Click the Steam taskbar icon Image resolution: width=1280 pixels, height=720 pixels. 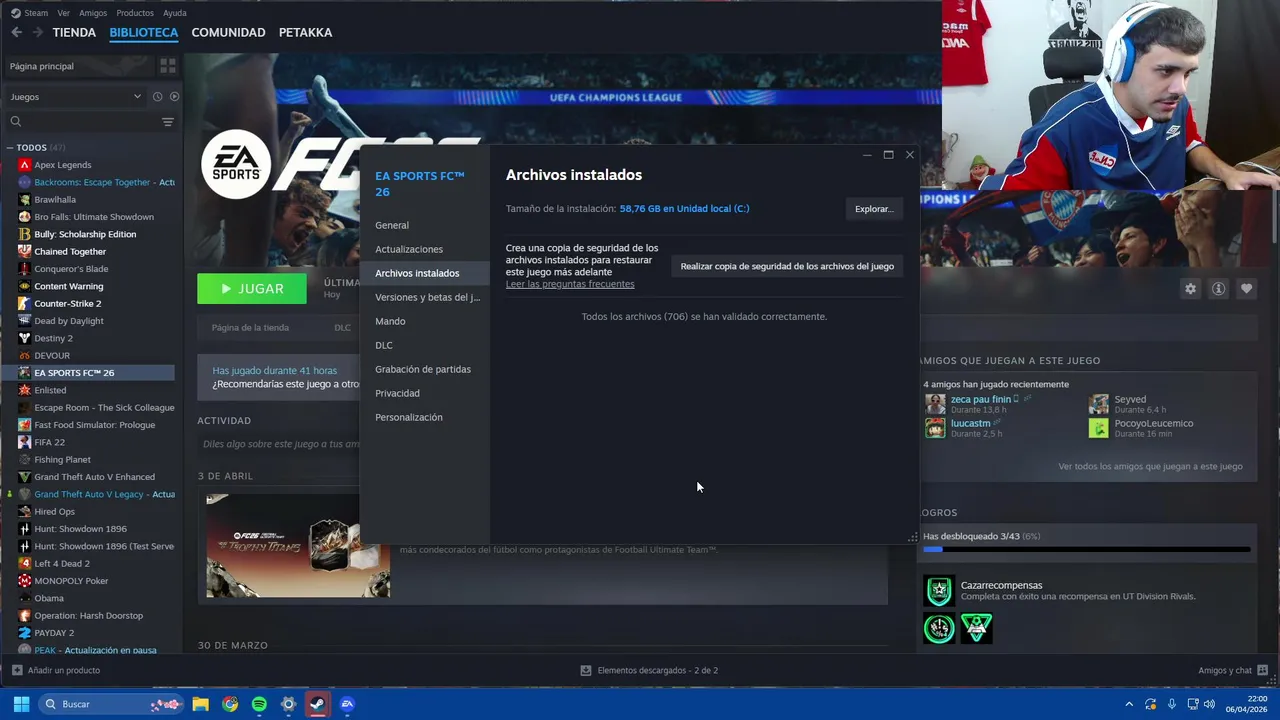317,704
